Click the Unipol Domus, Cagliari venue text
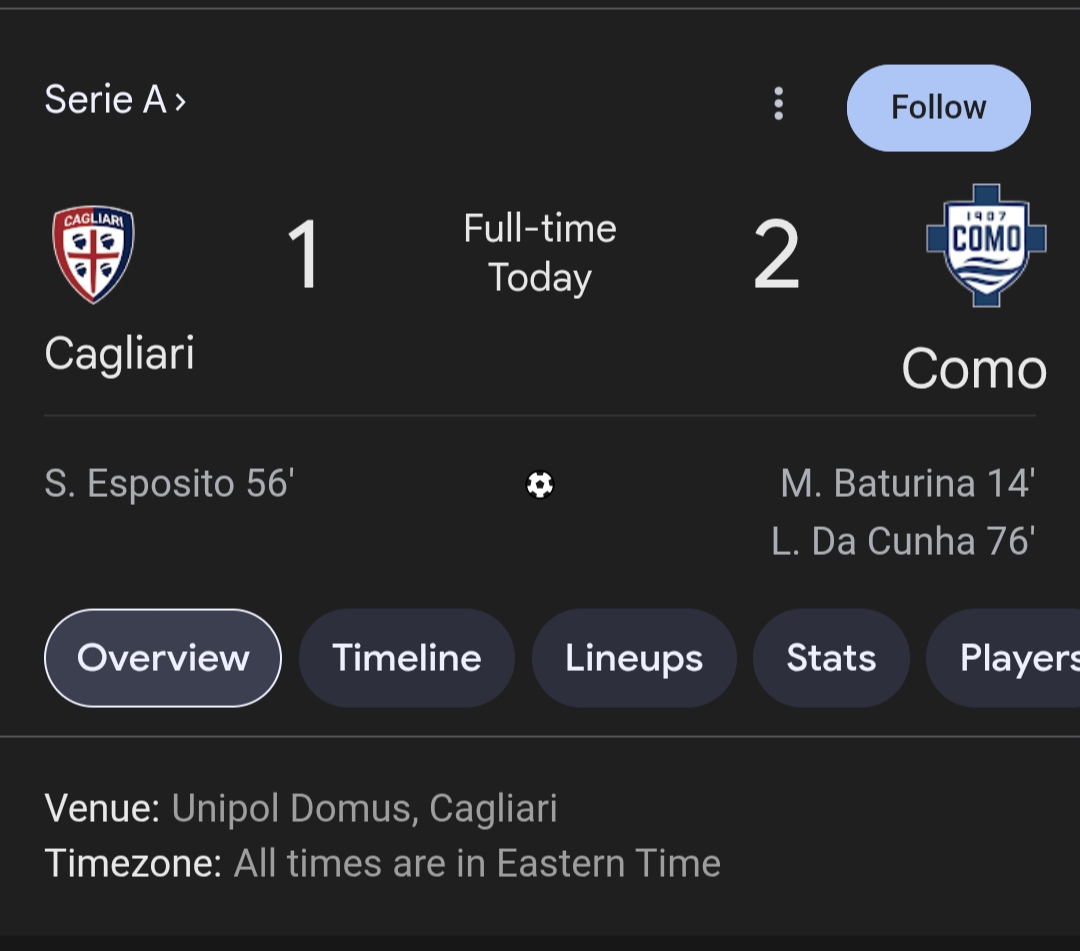The width and height of the screenshot is (1080, 951). pyautogui.click(x=364, y=808)
